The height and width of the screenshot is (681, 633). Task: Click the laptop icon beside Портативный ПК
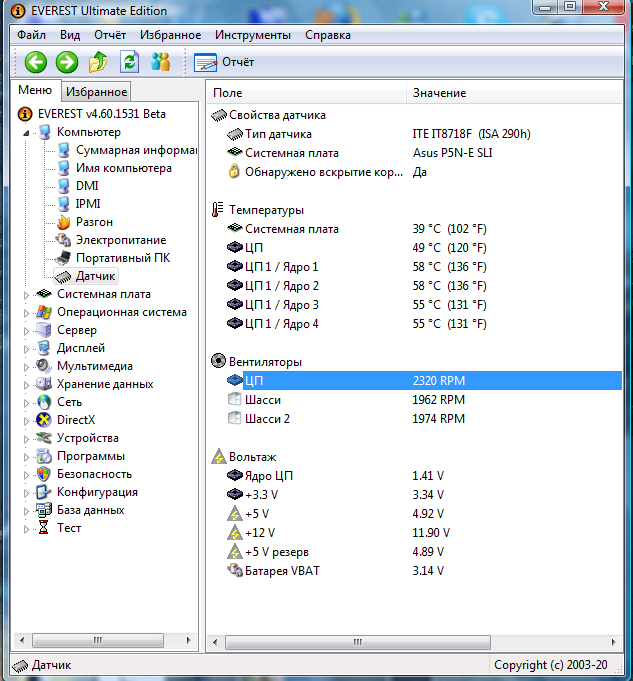click(x=63, y=258)
